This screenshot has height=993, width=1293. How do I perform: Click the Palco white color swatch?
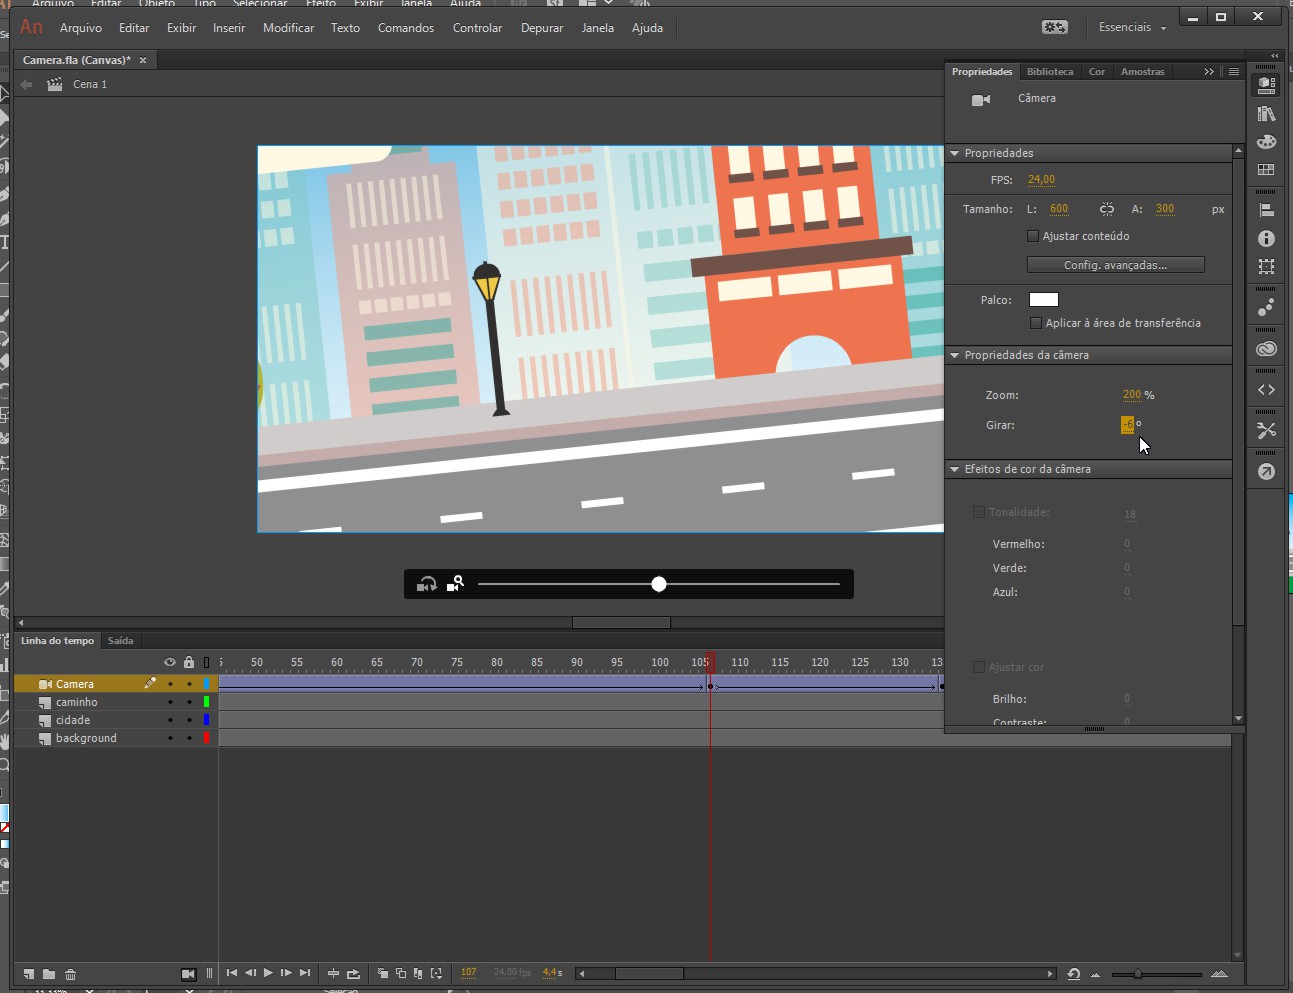1043,300
